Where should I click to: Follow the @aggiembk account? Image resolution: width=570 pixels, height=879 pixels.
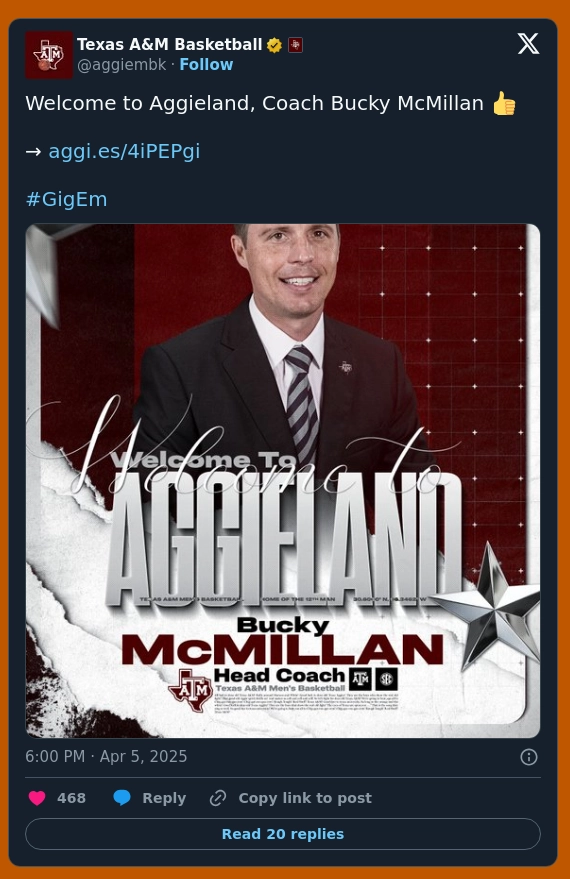point(206,64)
